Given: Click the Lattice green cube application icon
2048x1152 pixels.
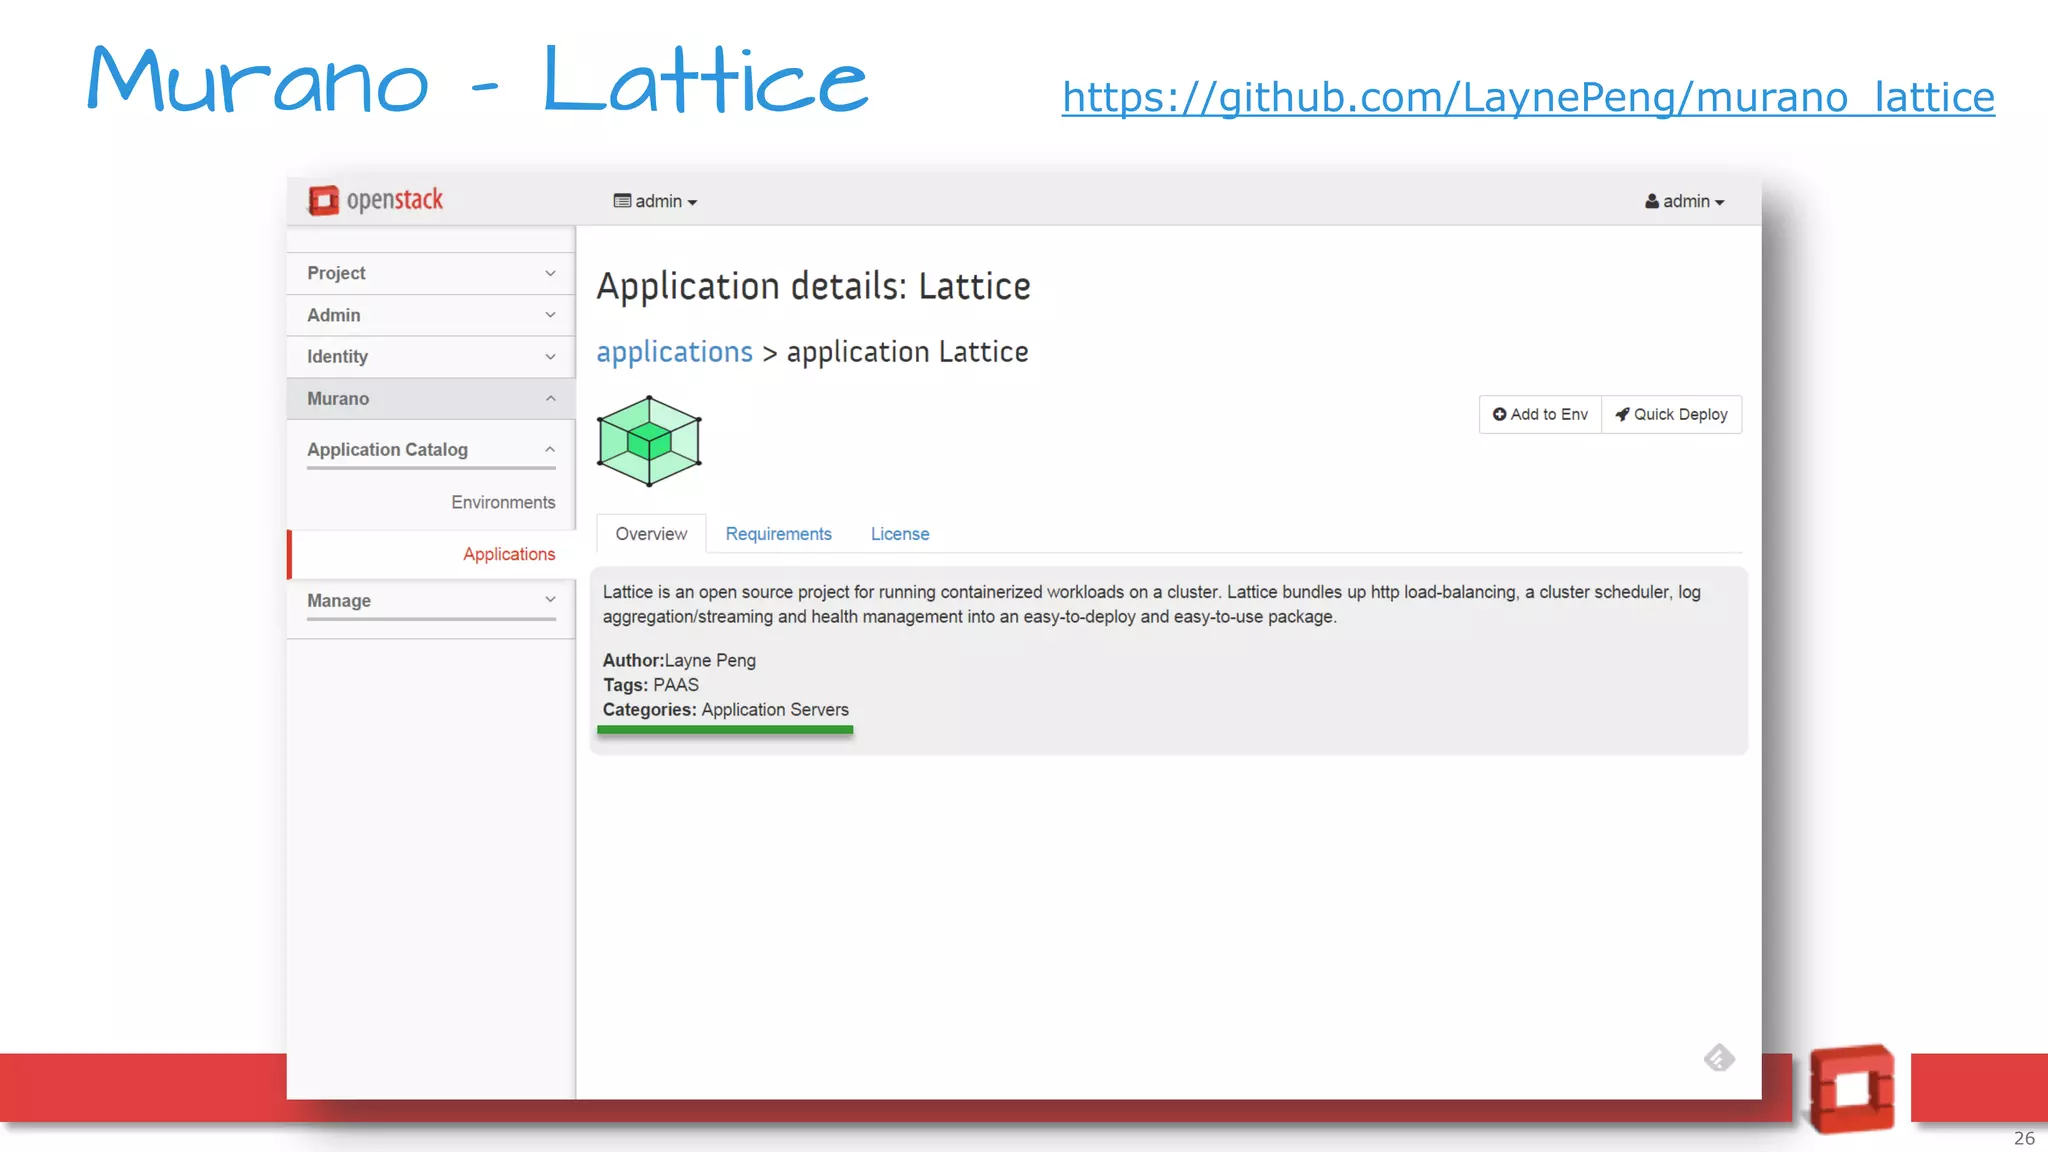Looking at the screenshot, I should pos(649,441).
